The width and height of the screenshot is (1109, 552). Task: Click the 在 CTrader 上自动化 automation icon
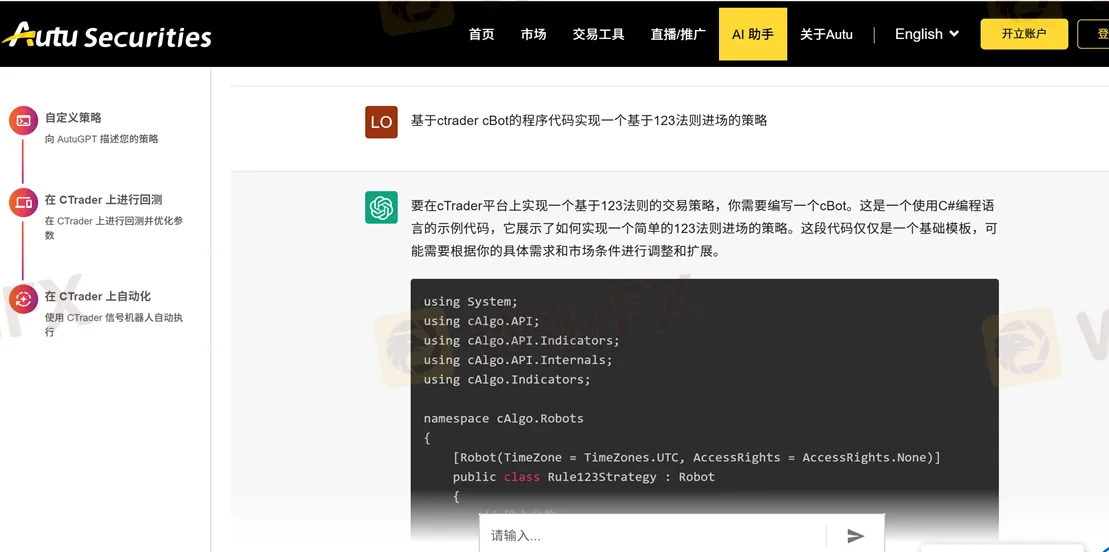[x=23, y=299]
